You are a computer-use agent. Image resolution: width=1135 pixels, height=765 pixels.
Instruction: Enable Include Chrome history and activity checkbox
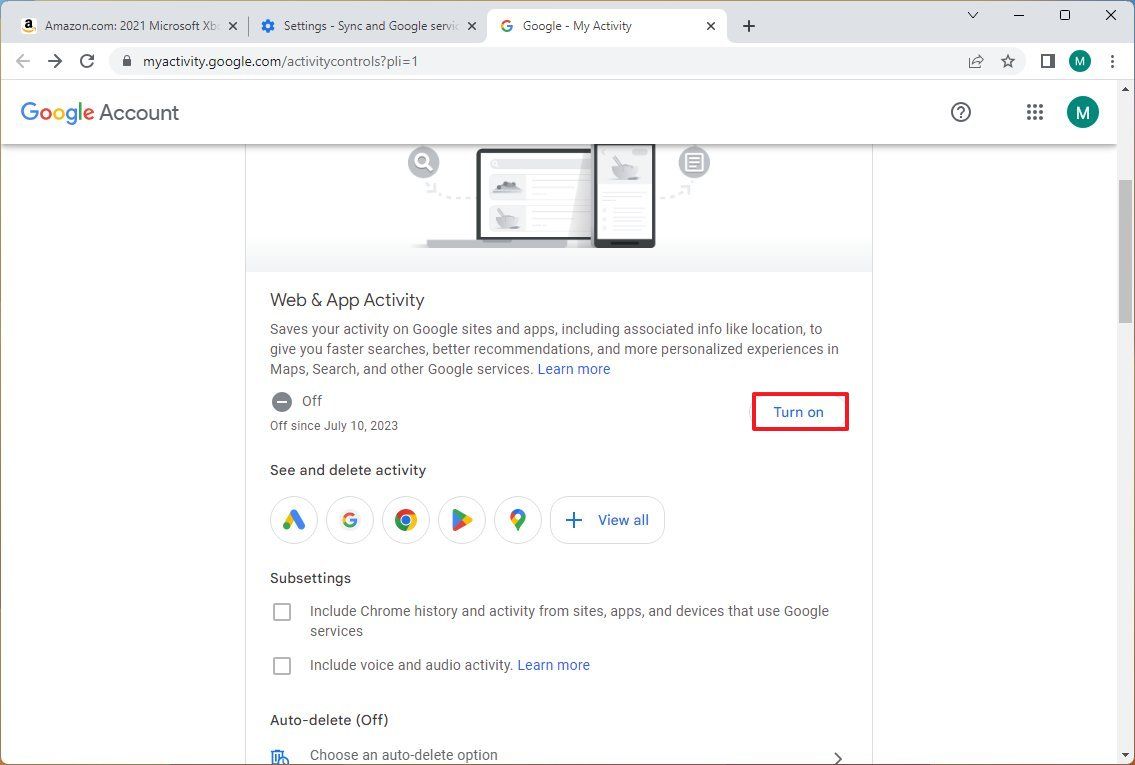[x=282, y=612]
